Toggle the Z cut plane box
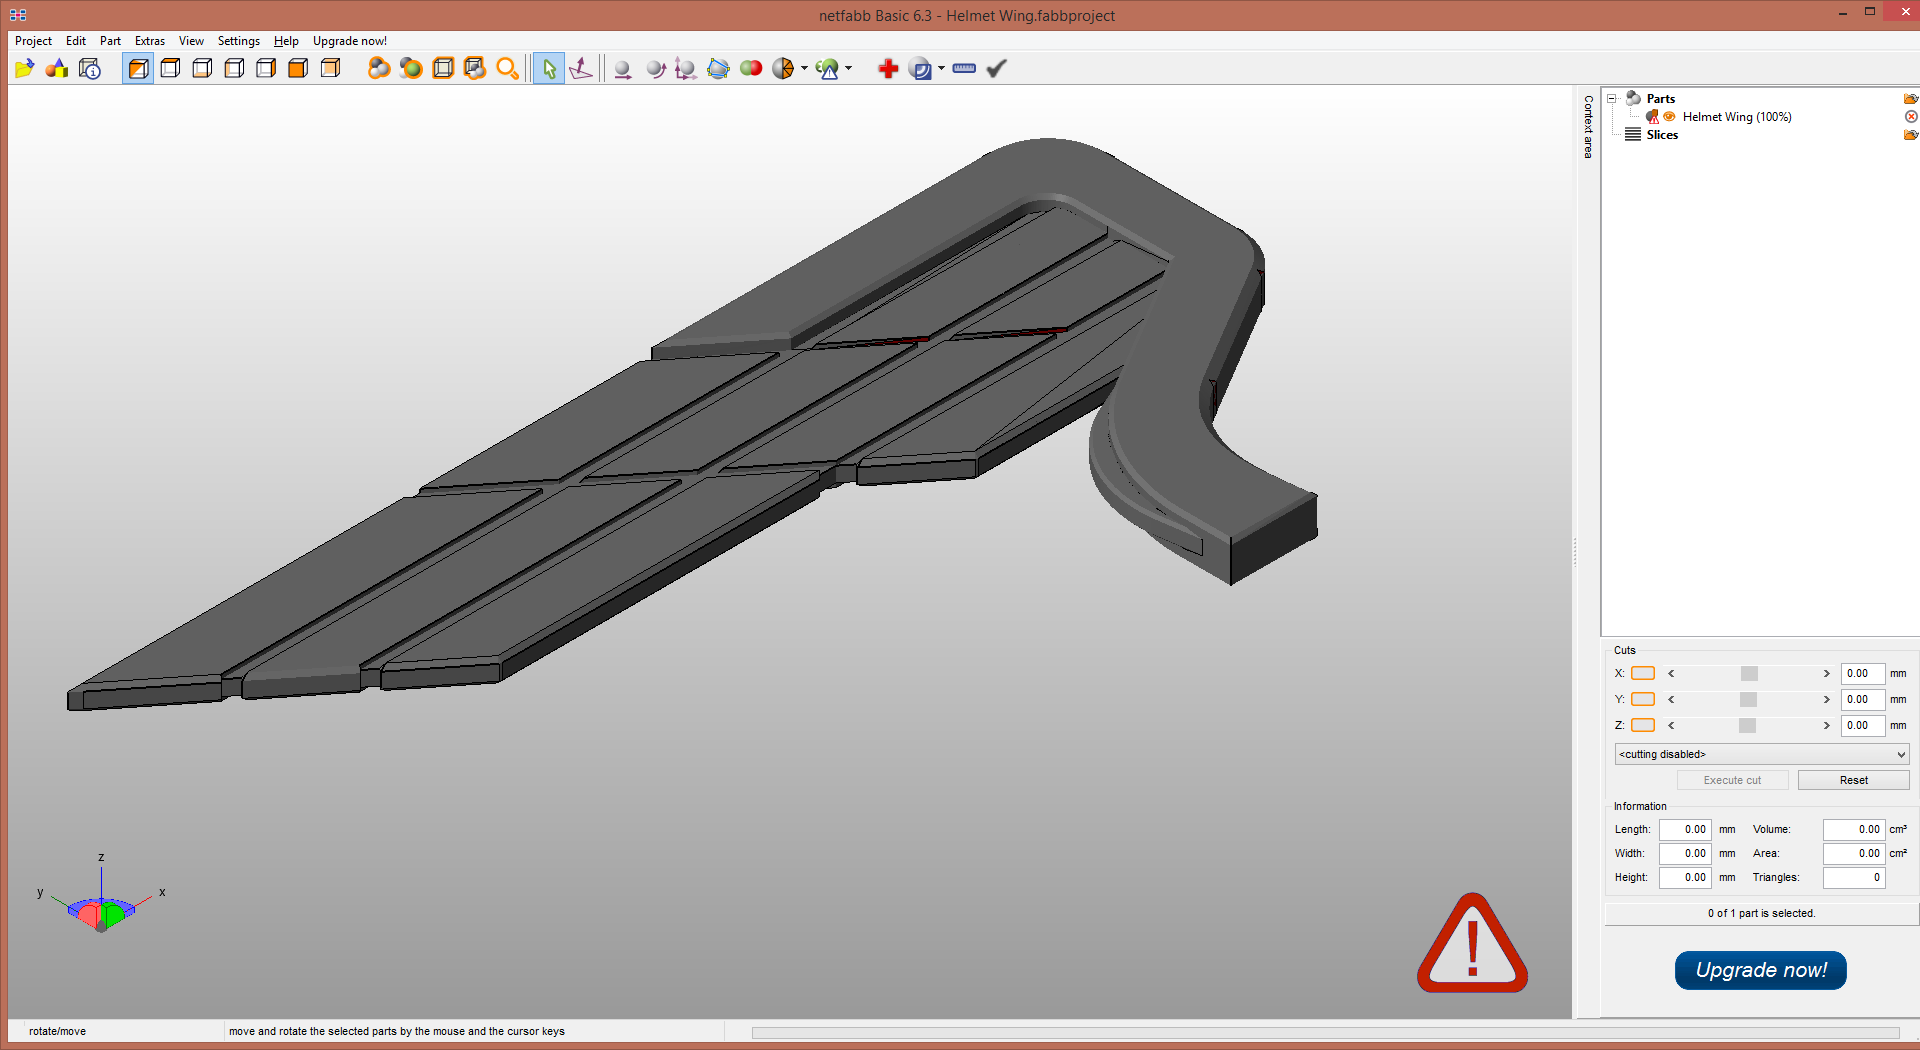The image size is (1920, 1050). click(x=1643, y=726)
